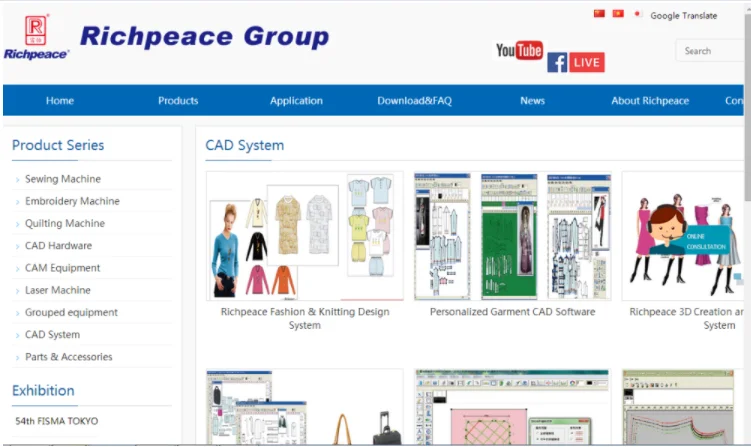Click 'Personalized Garment CAD Software' title

(x=512, y=312)
